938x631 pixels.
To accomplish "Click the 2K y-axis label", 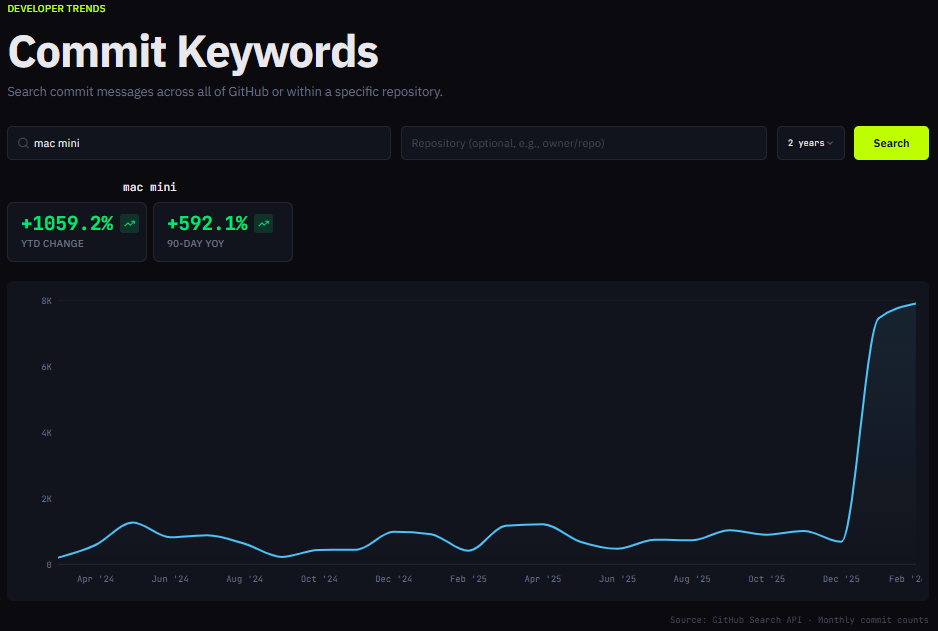I will coord(47,499).
